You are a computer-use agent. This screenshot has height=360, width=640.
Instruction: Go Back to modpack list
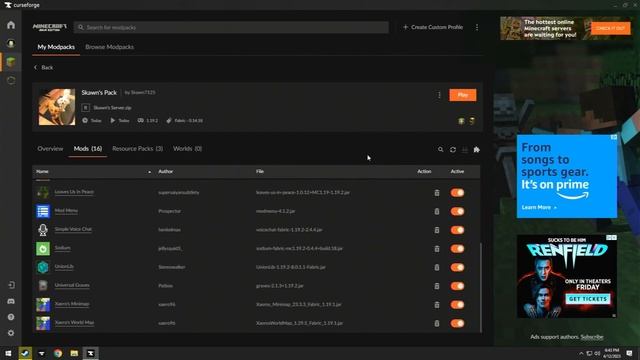(x=43, y=67)
